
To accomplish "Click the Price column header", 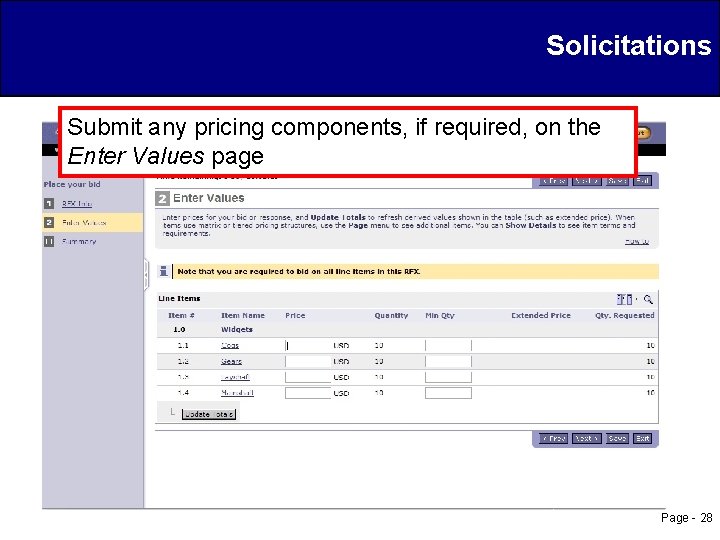I will coord(295,315).
